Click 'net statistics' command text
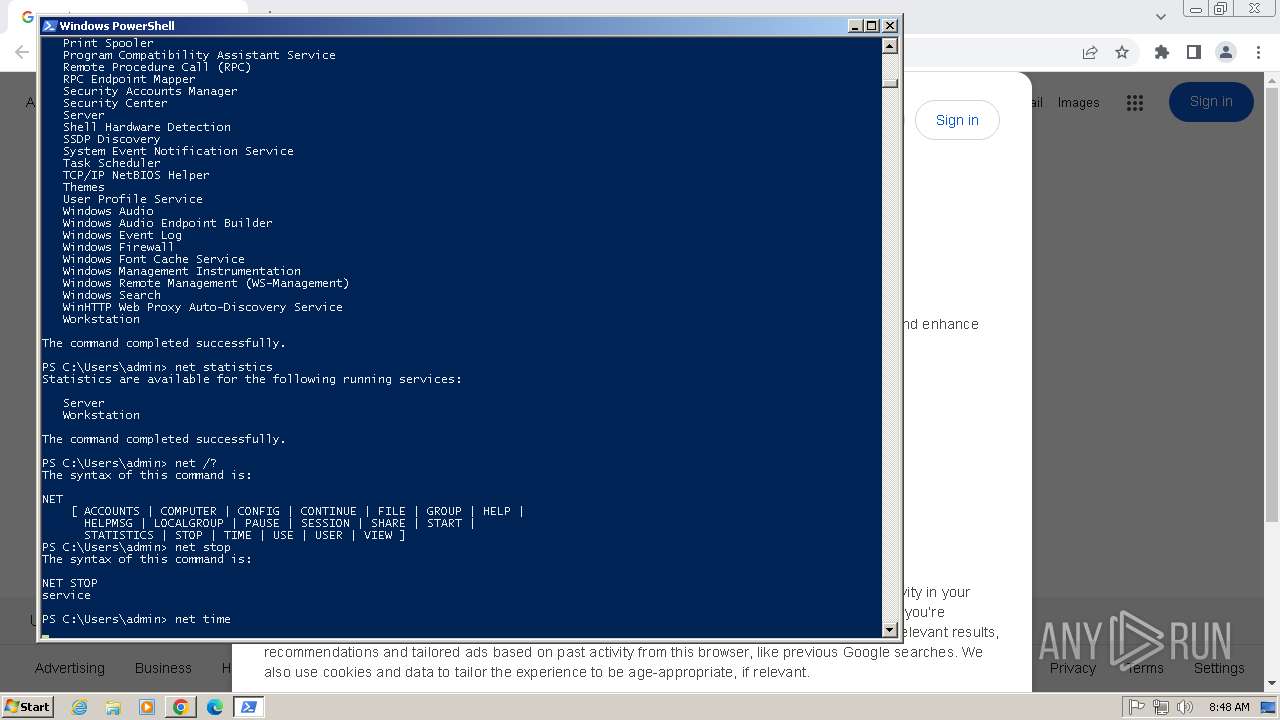This screenshot has width=1280, height=720. coord(223,367)
